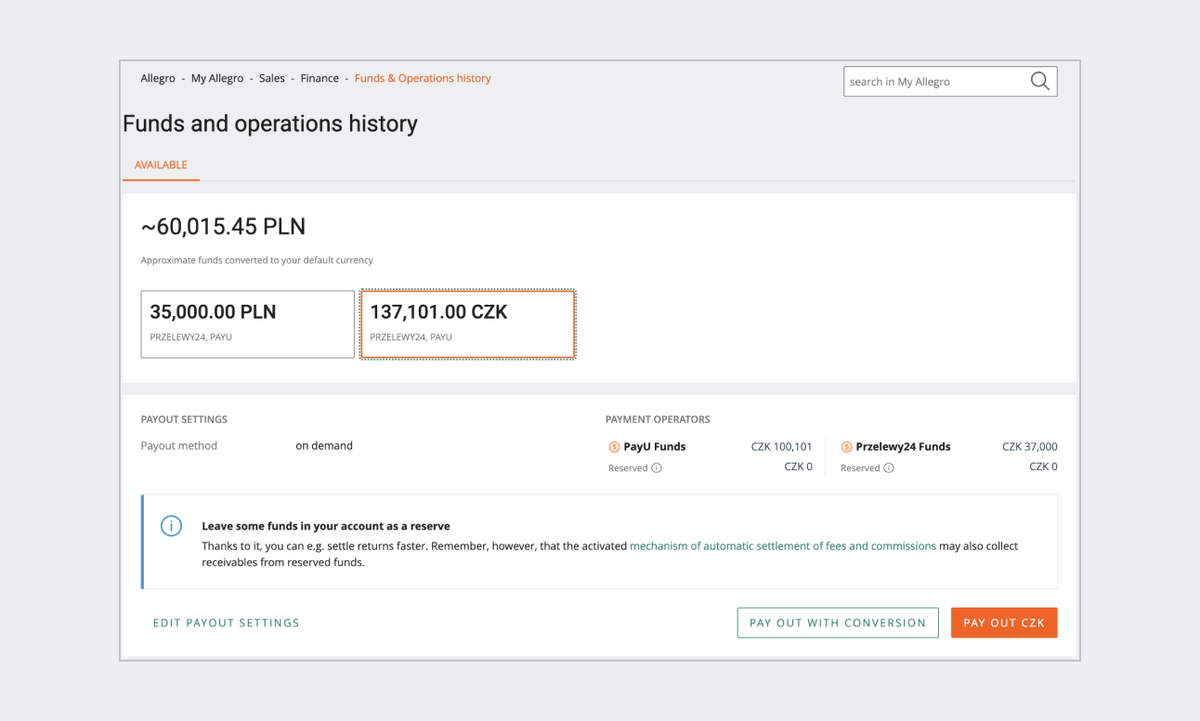This screenshot has width=1200, height=721.
Task: Click the PayU Funds coin icon
Action: pyautogui.click(x=614, y=447)
